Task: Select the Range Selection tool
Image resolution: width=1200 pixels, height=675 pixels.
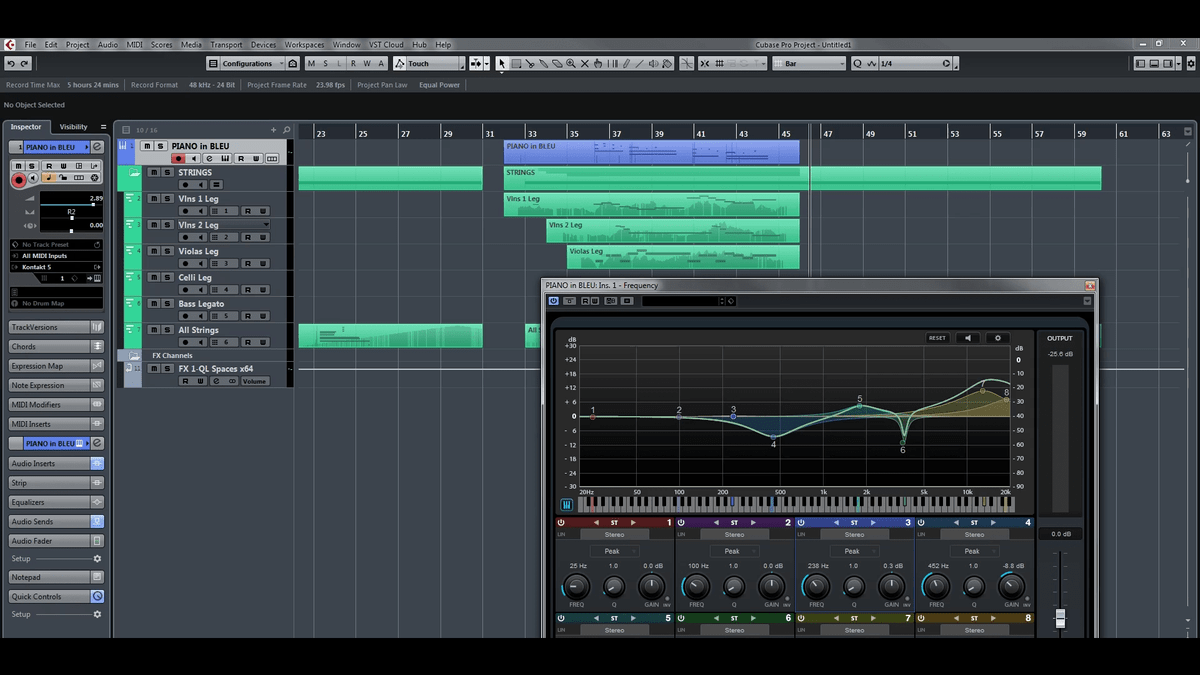Action: pyautogui.click(x=516, y=63)
